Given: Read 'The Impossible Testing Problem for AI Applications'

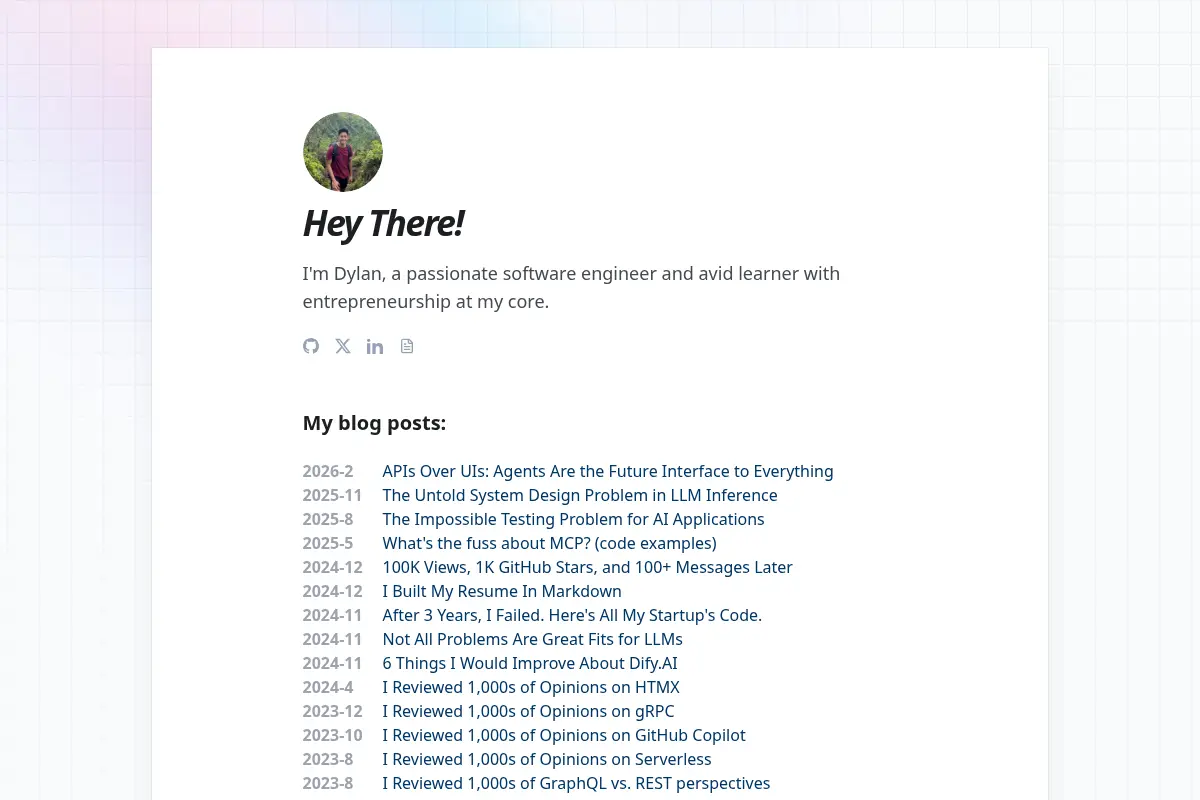Looking at the screenshot, I should (573, 519).
